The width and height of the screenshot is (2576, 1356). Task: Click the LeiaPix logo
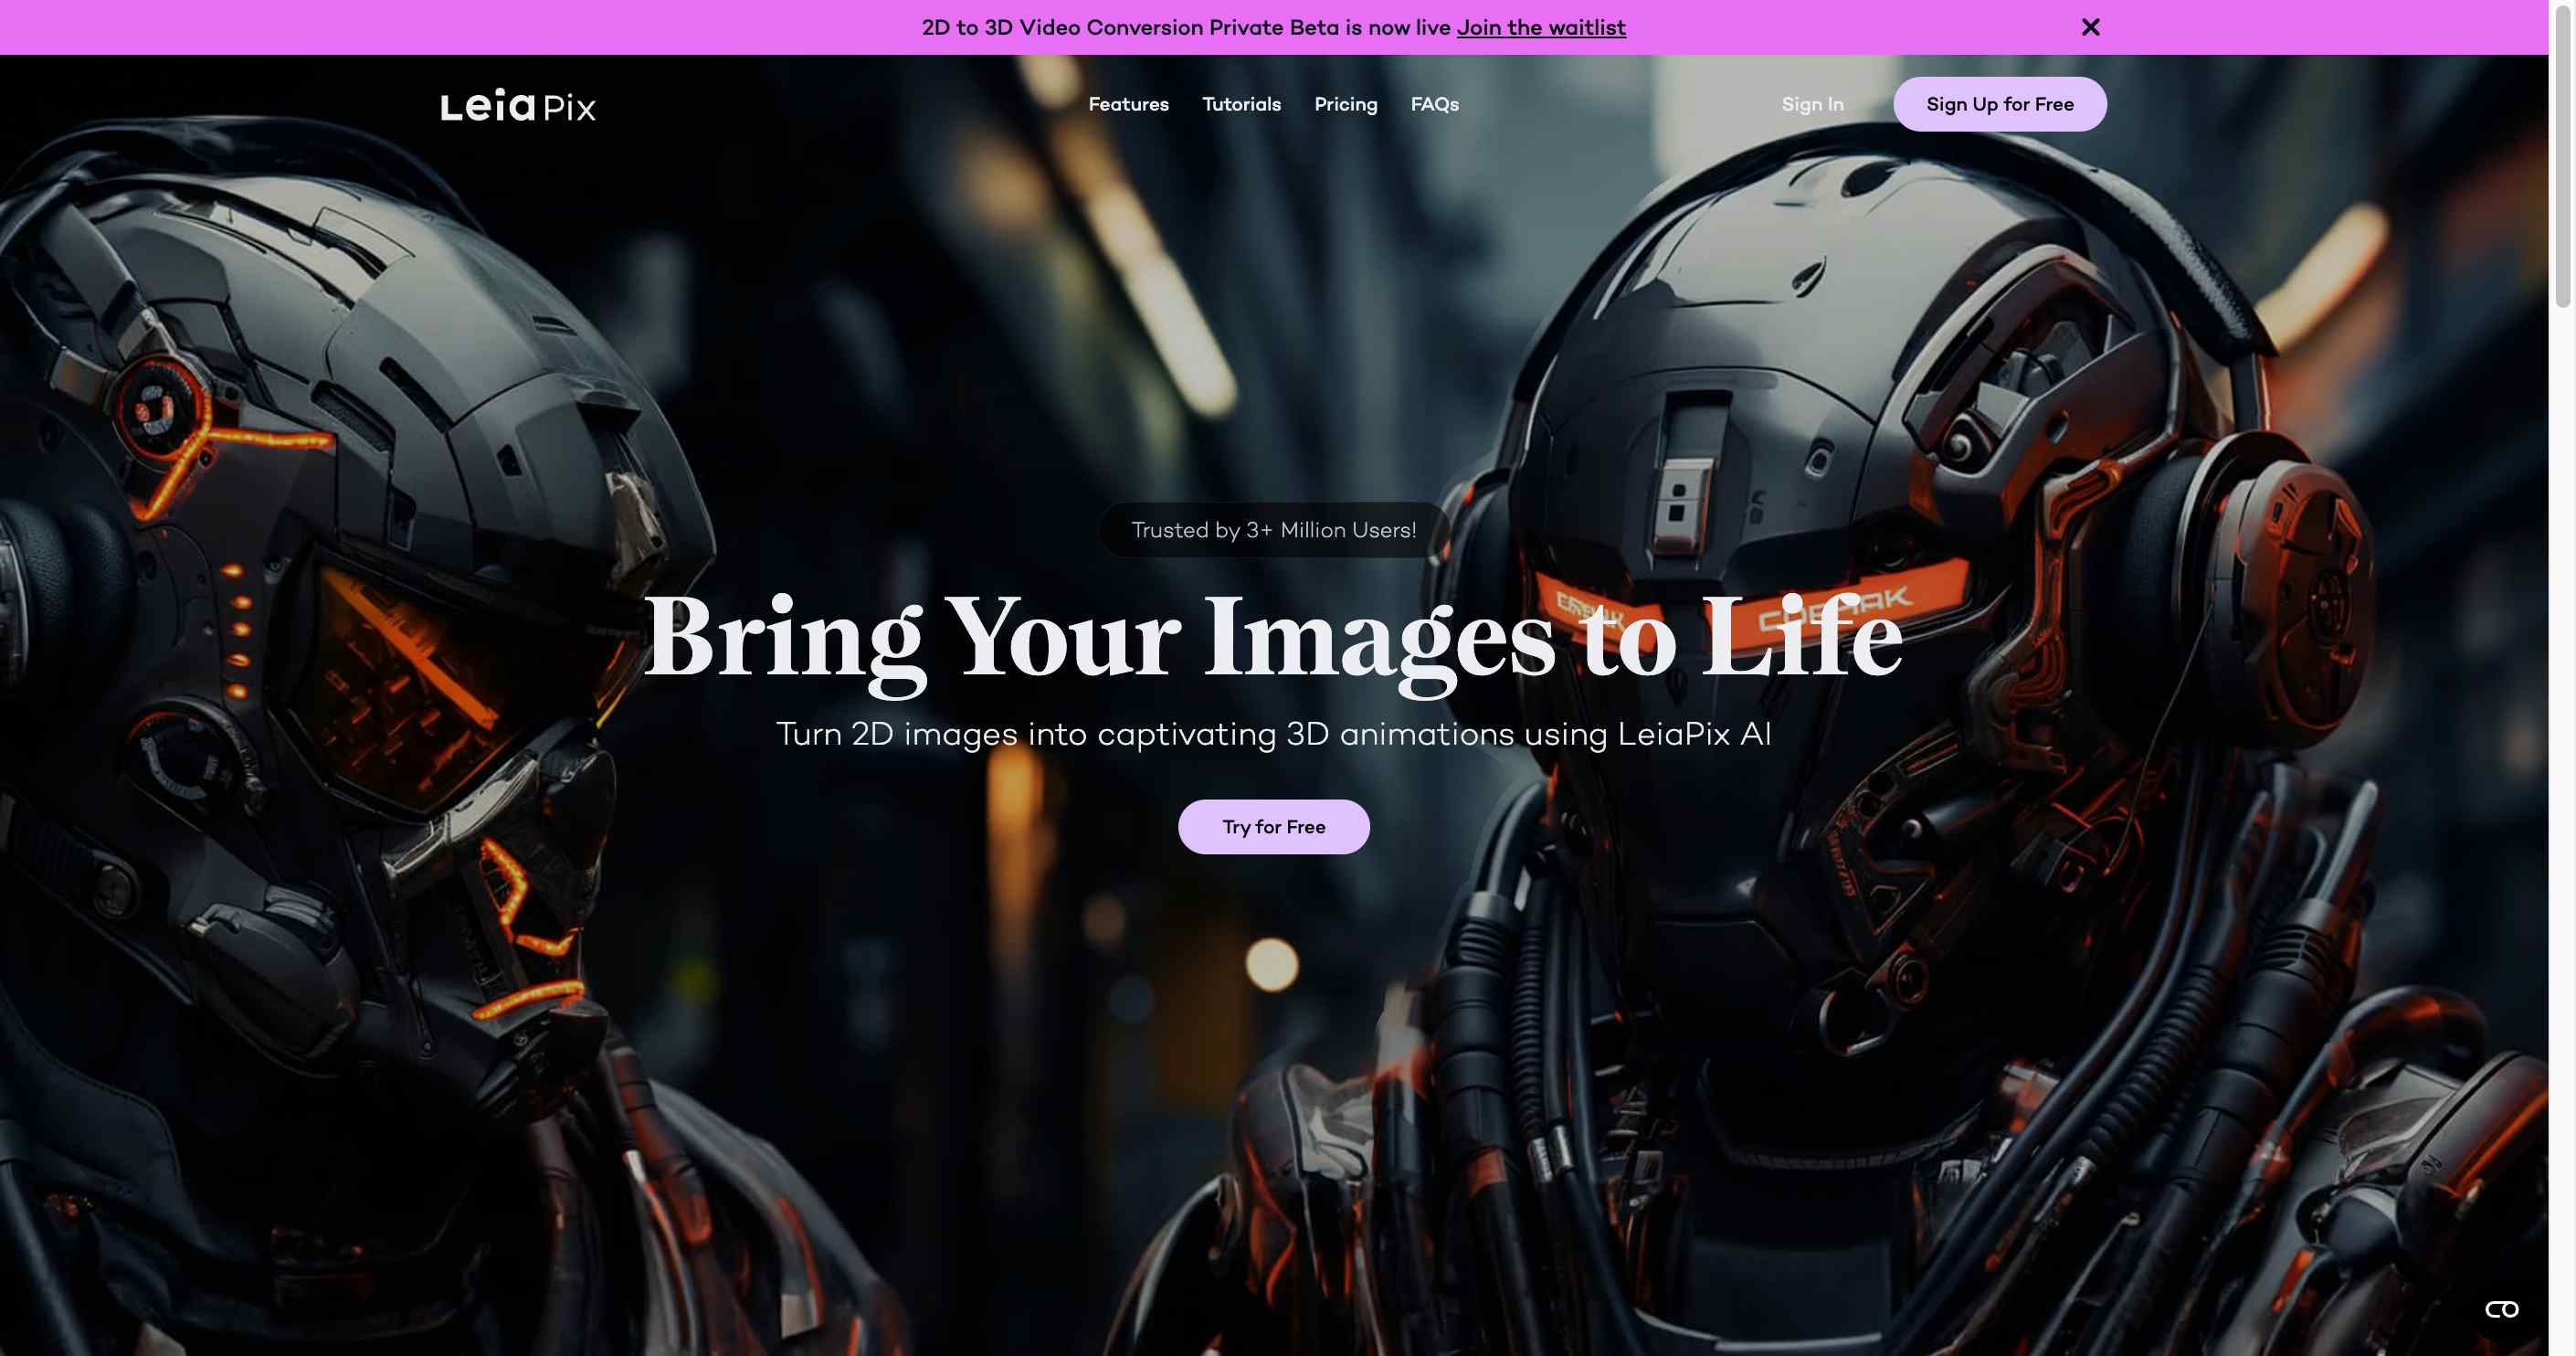(x=518, y=105)
